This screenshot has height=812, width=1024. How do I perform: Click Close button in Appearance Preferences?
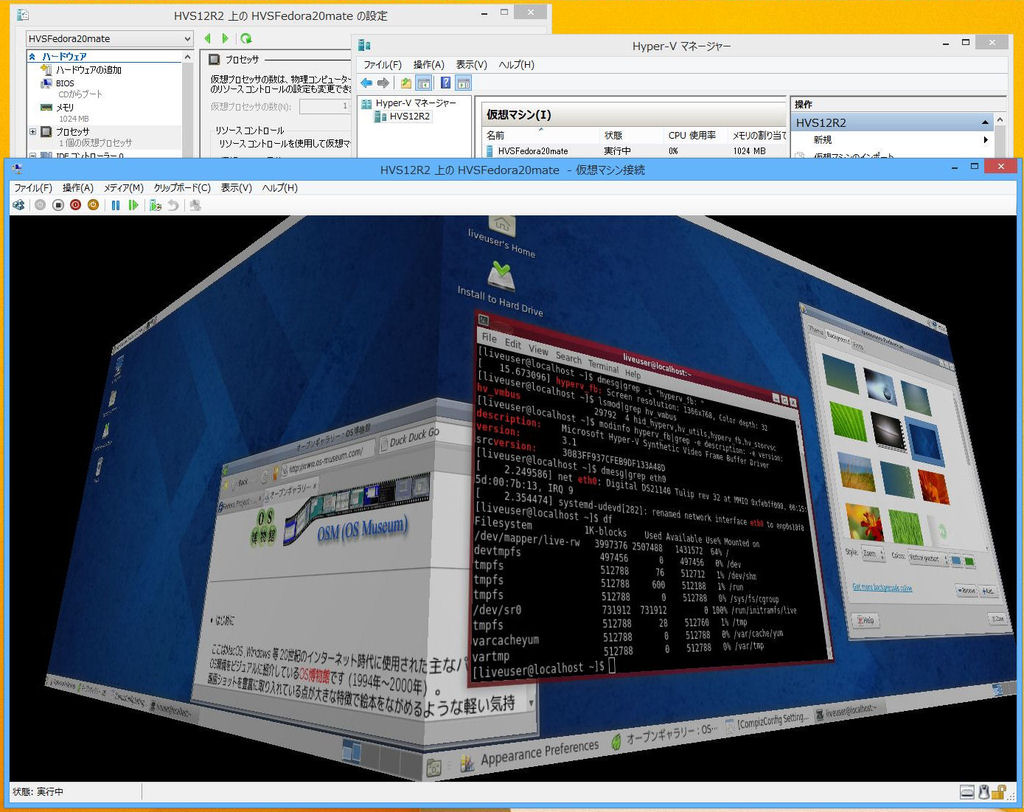click(998, 618)
